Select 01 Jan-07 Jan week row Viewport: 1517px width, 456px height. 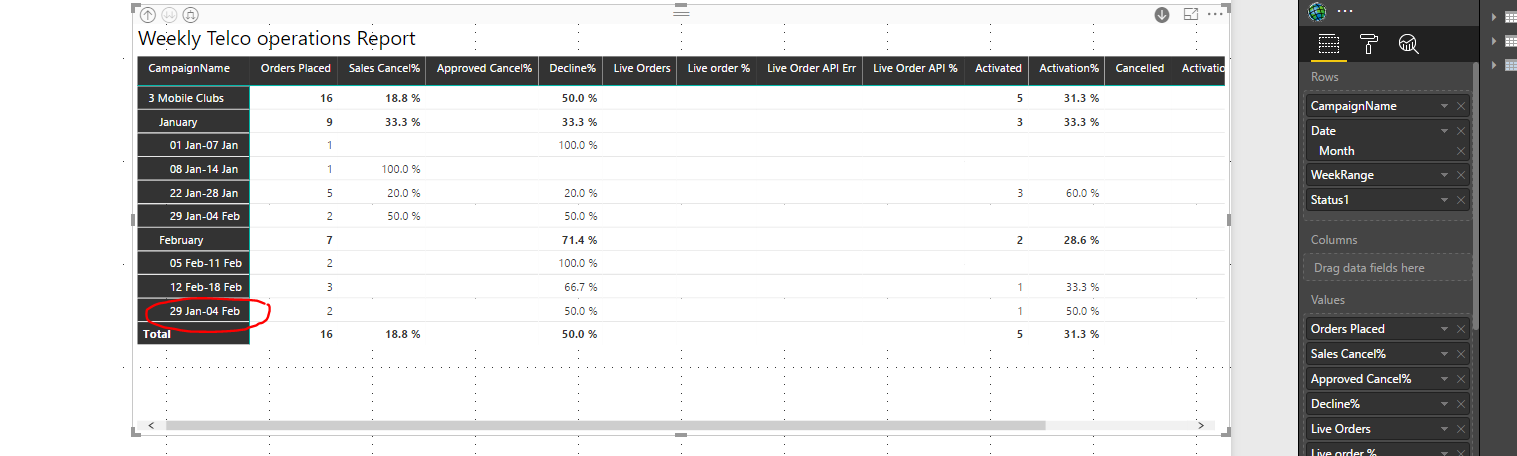[x=193, y=145]
